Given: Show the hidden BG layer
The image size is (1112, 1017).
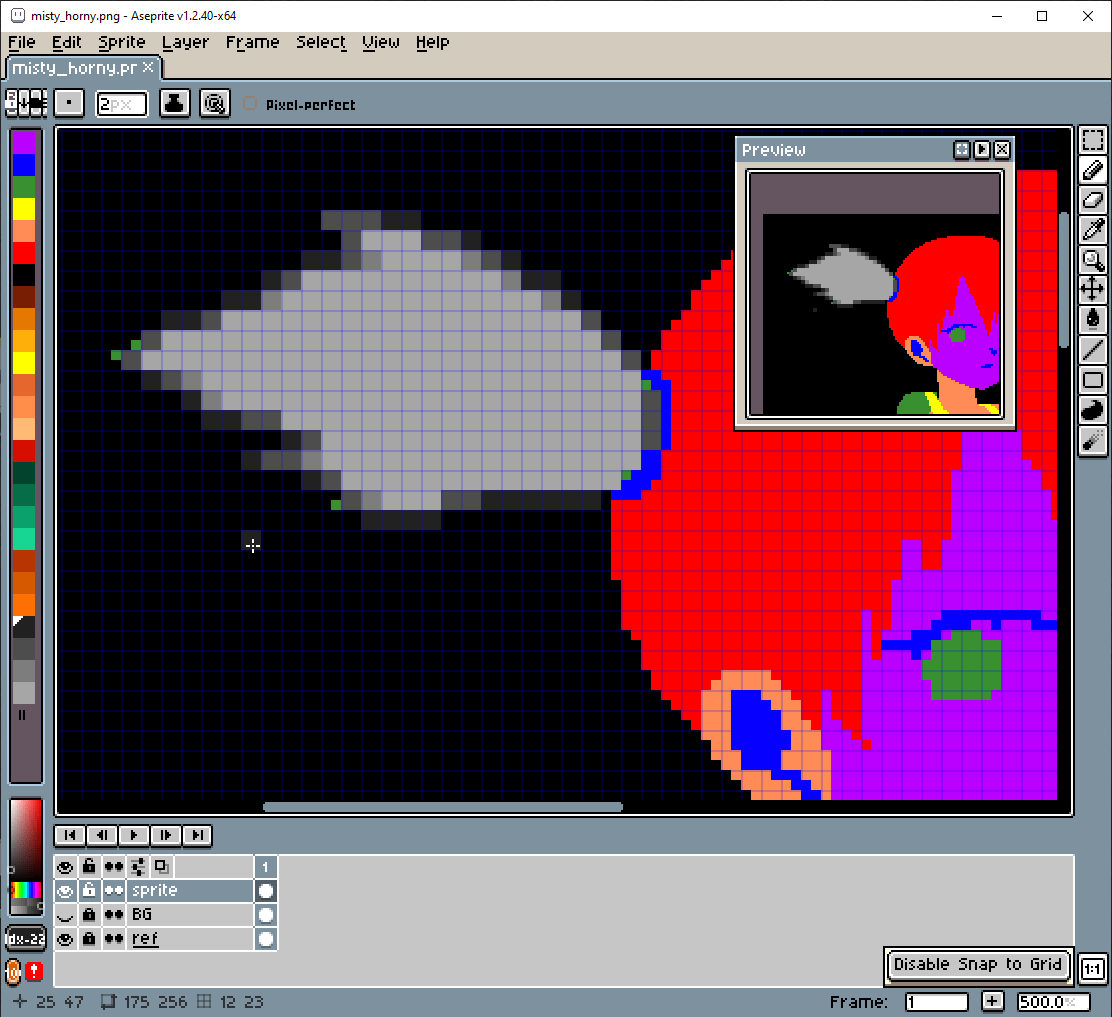Looking at the screenshot, I should (x=66, y=914).
